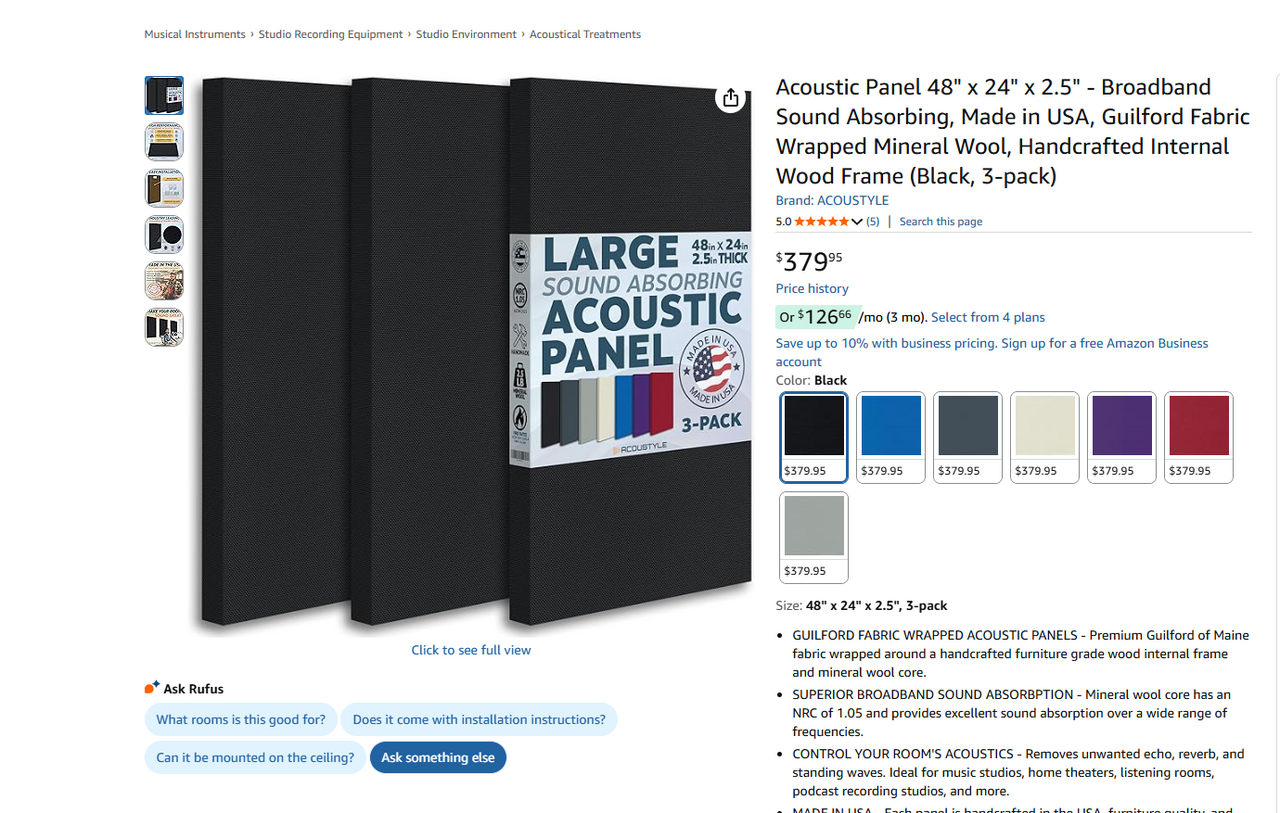This screenshot has height=813, width=1280.
Task: Click the share icon on product image
Action: (x=731, y=97)
